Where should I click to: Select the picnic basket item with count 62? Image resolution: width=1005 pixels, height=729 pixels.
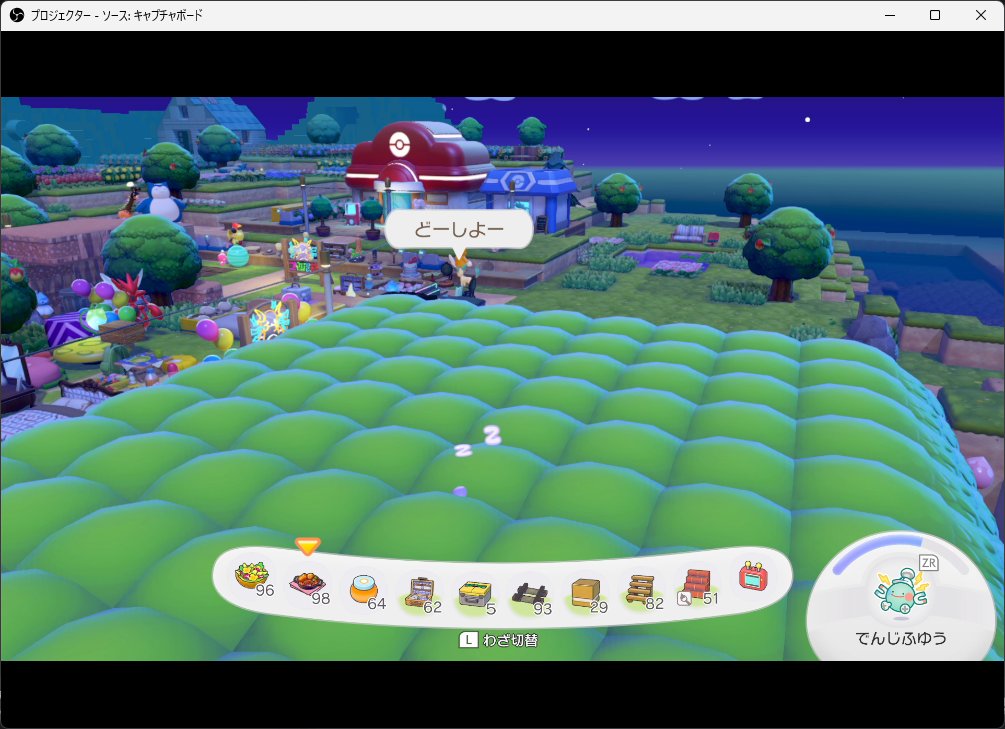(420, 592)
